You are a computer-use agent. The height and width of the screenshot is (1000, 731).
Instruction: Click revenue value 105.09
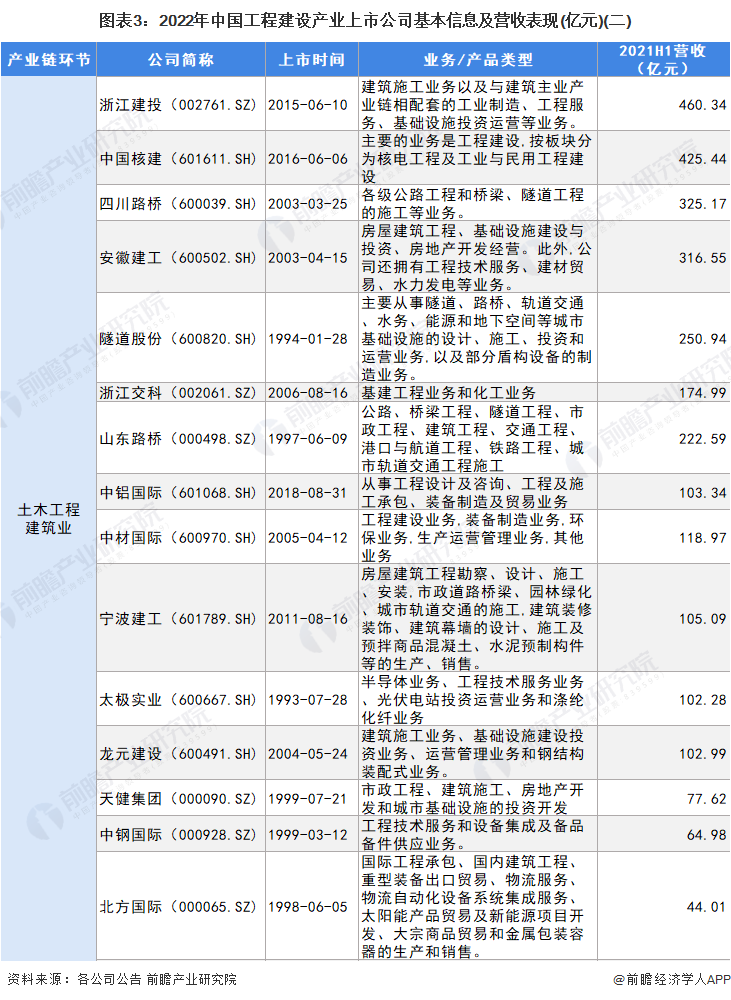(x=702, y=619)
